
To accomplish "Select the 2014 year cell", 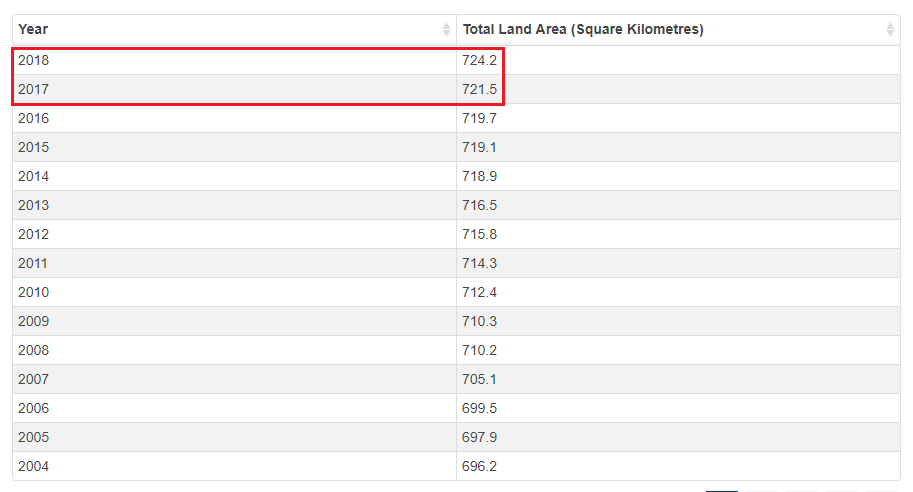I will [34, 176].
